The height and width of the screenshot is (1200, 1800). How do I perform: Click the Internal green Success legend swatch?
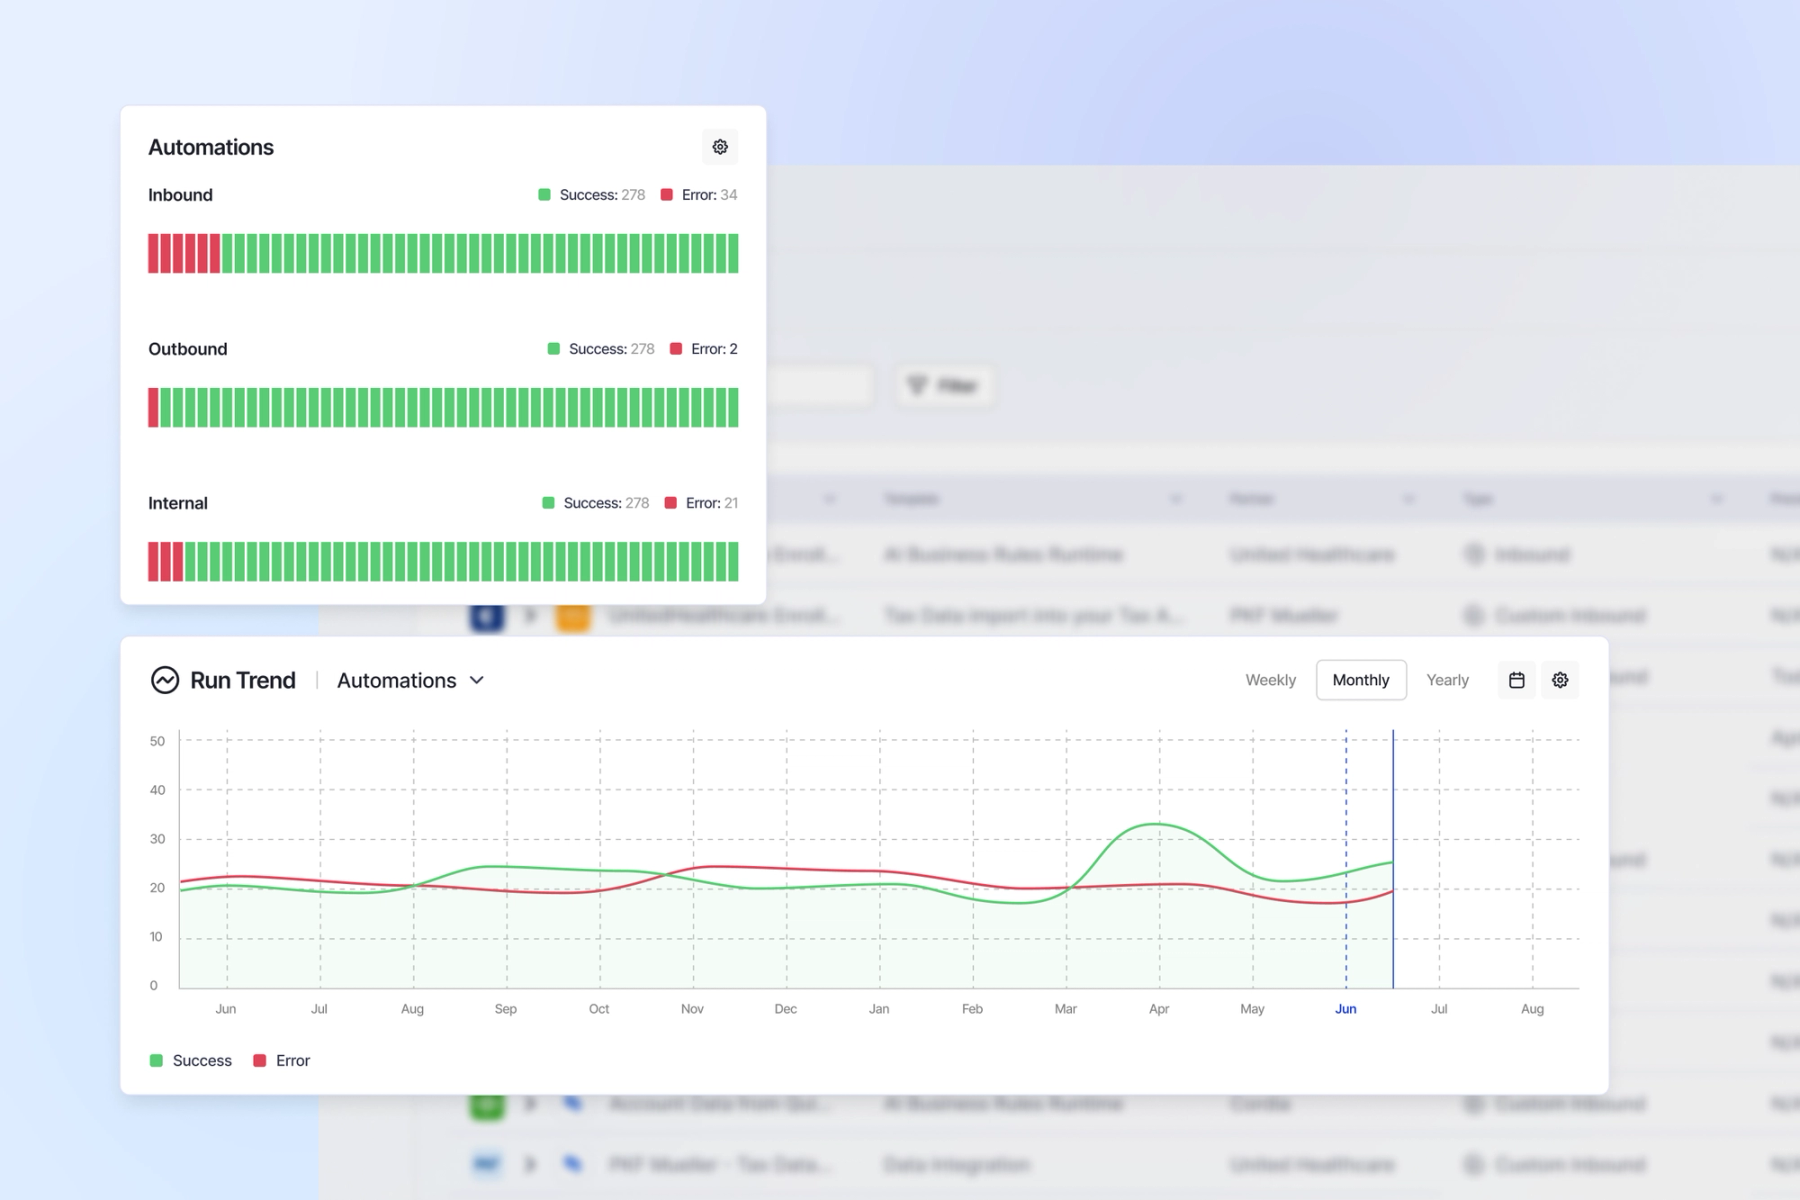point(548,503)
